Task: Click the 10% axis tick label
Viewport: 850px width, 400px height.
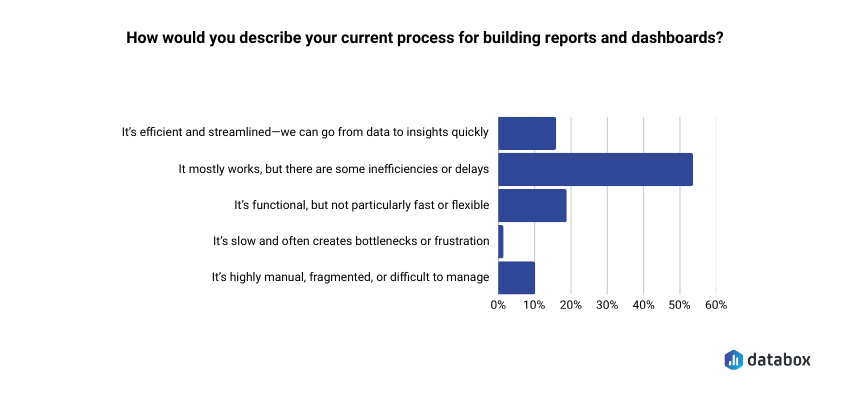Action: 534,304
